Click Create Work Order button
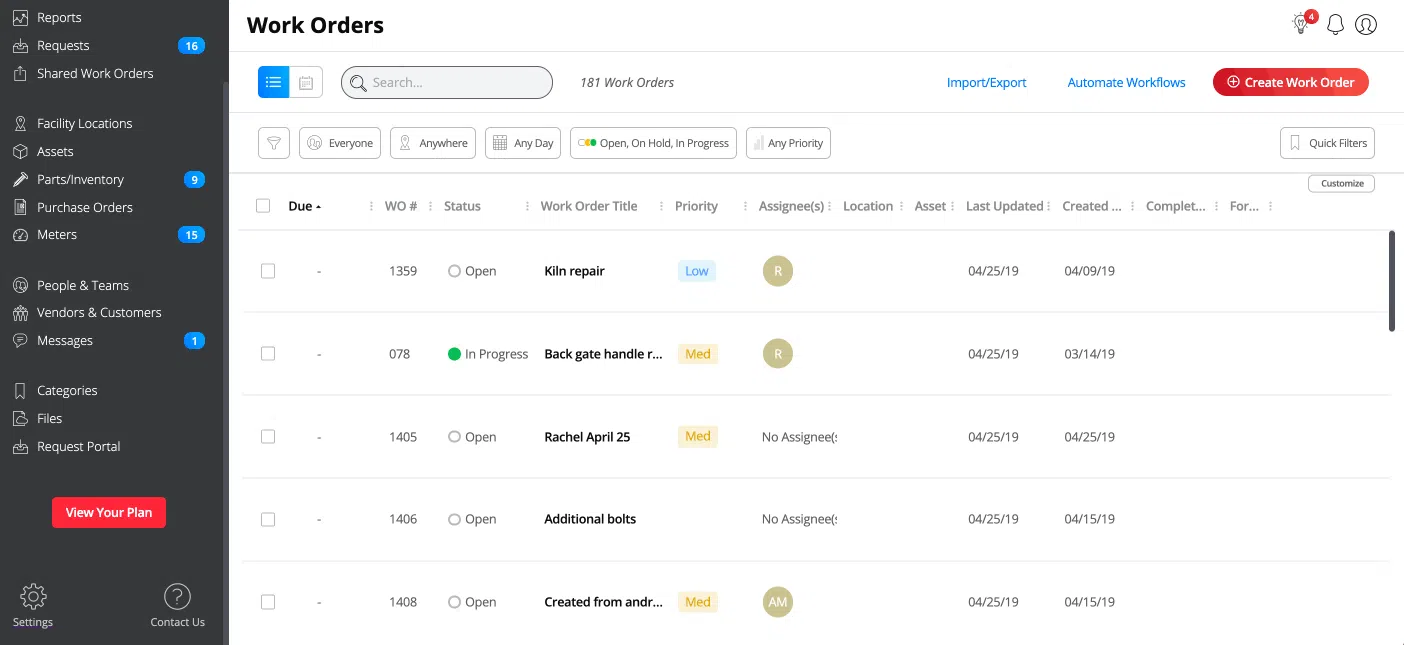 click(x=1290, y=82)
